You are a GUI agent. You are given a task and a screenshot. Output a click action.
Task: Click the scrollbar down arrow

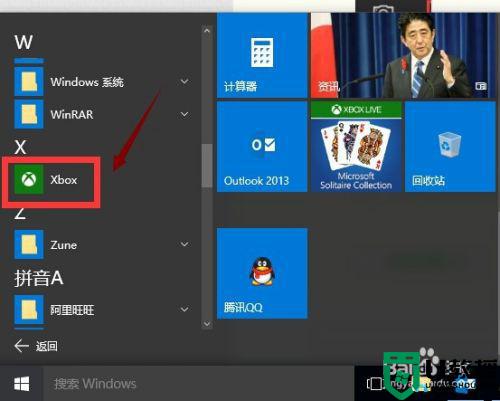(x=207, y=324)
